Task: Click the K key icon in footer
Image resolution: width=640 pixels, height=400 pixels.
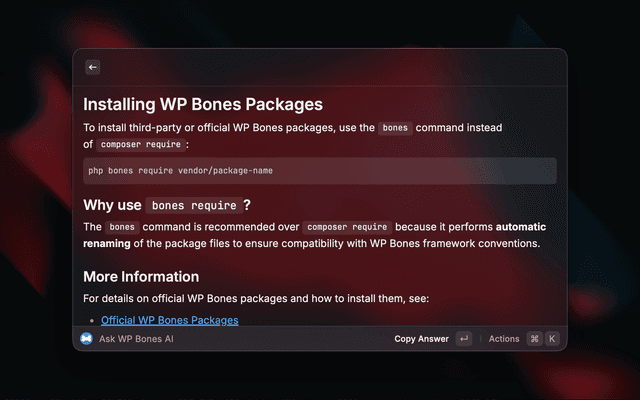Action: pos(551,339)
